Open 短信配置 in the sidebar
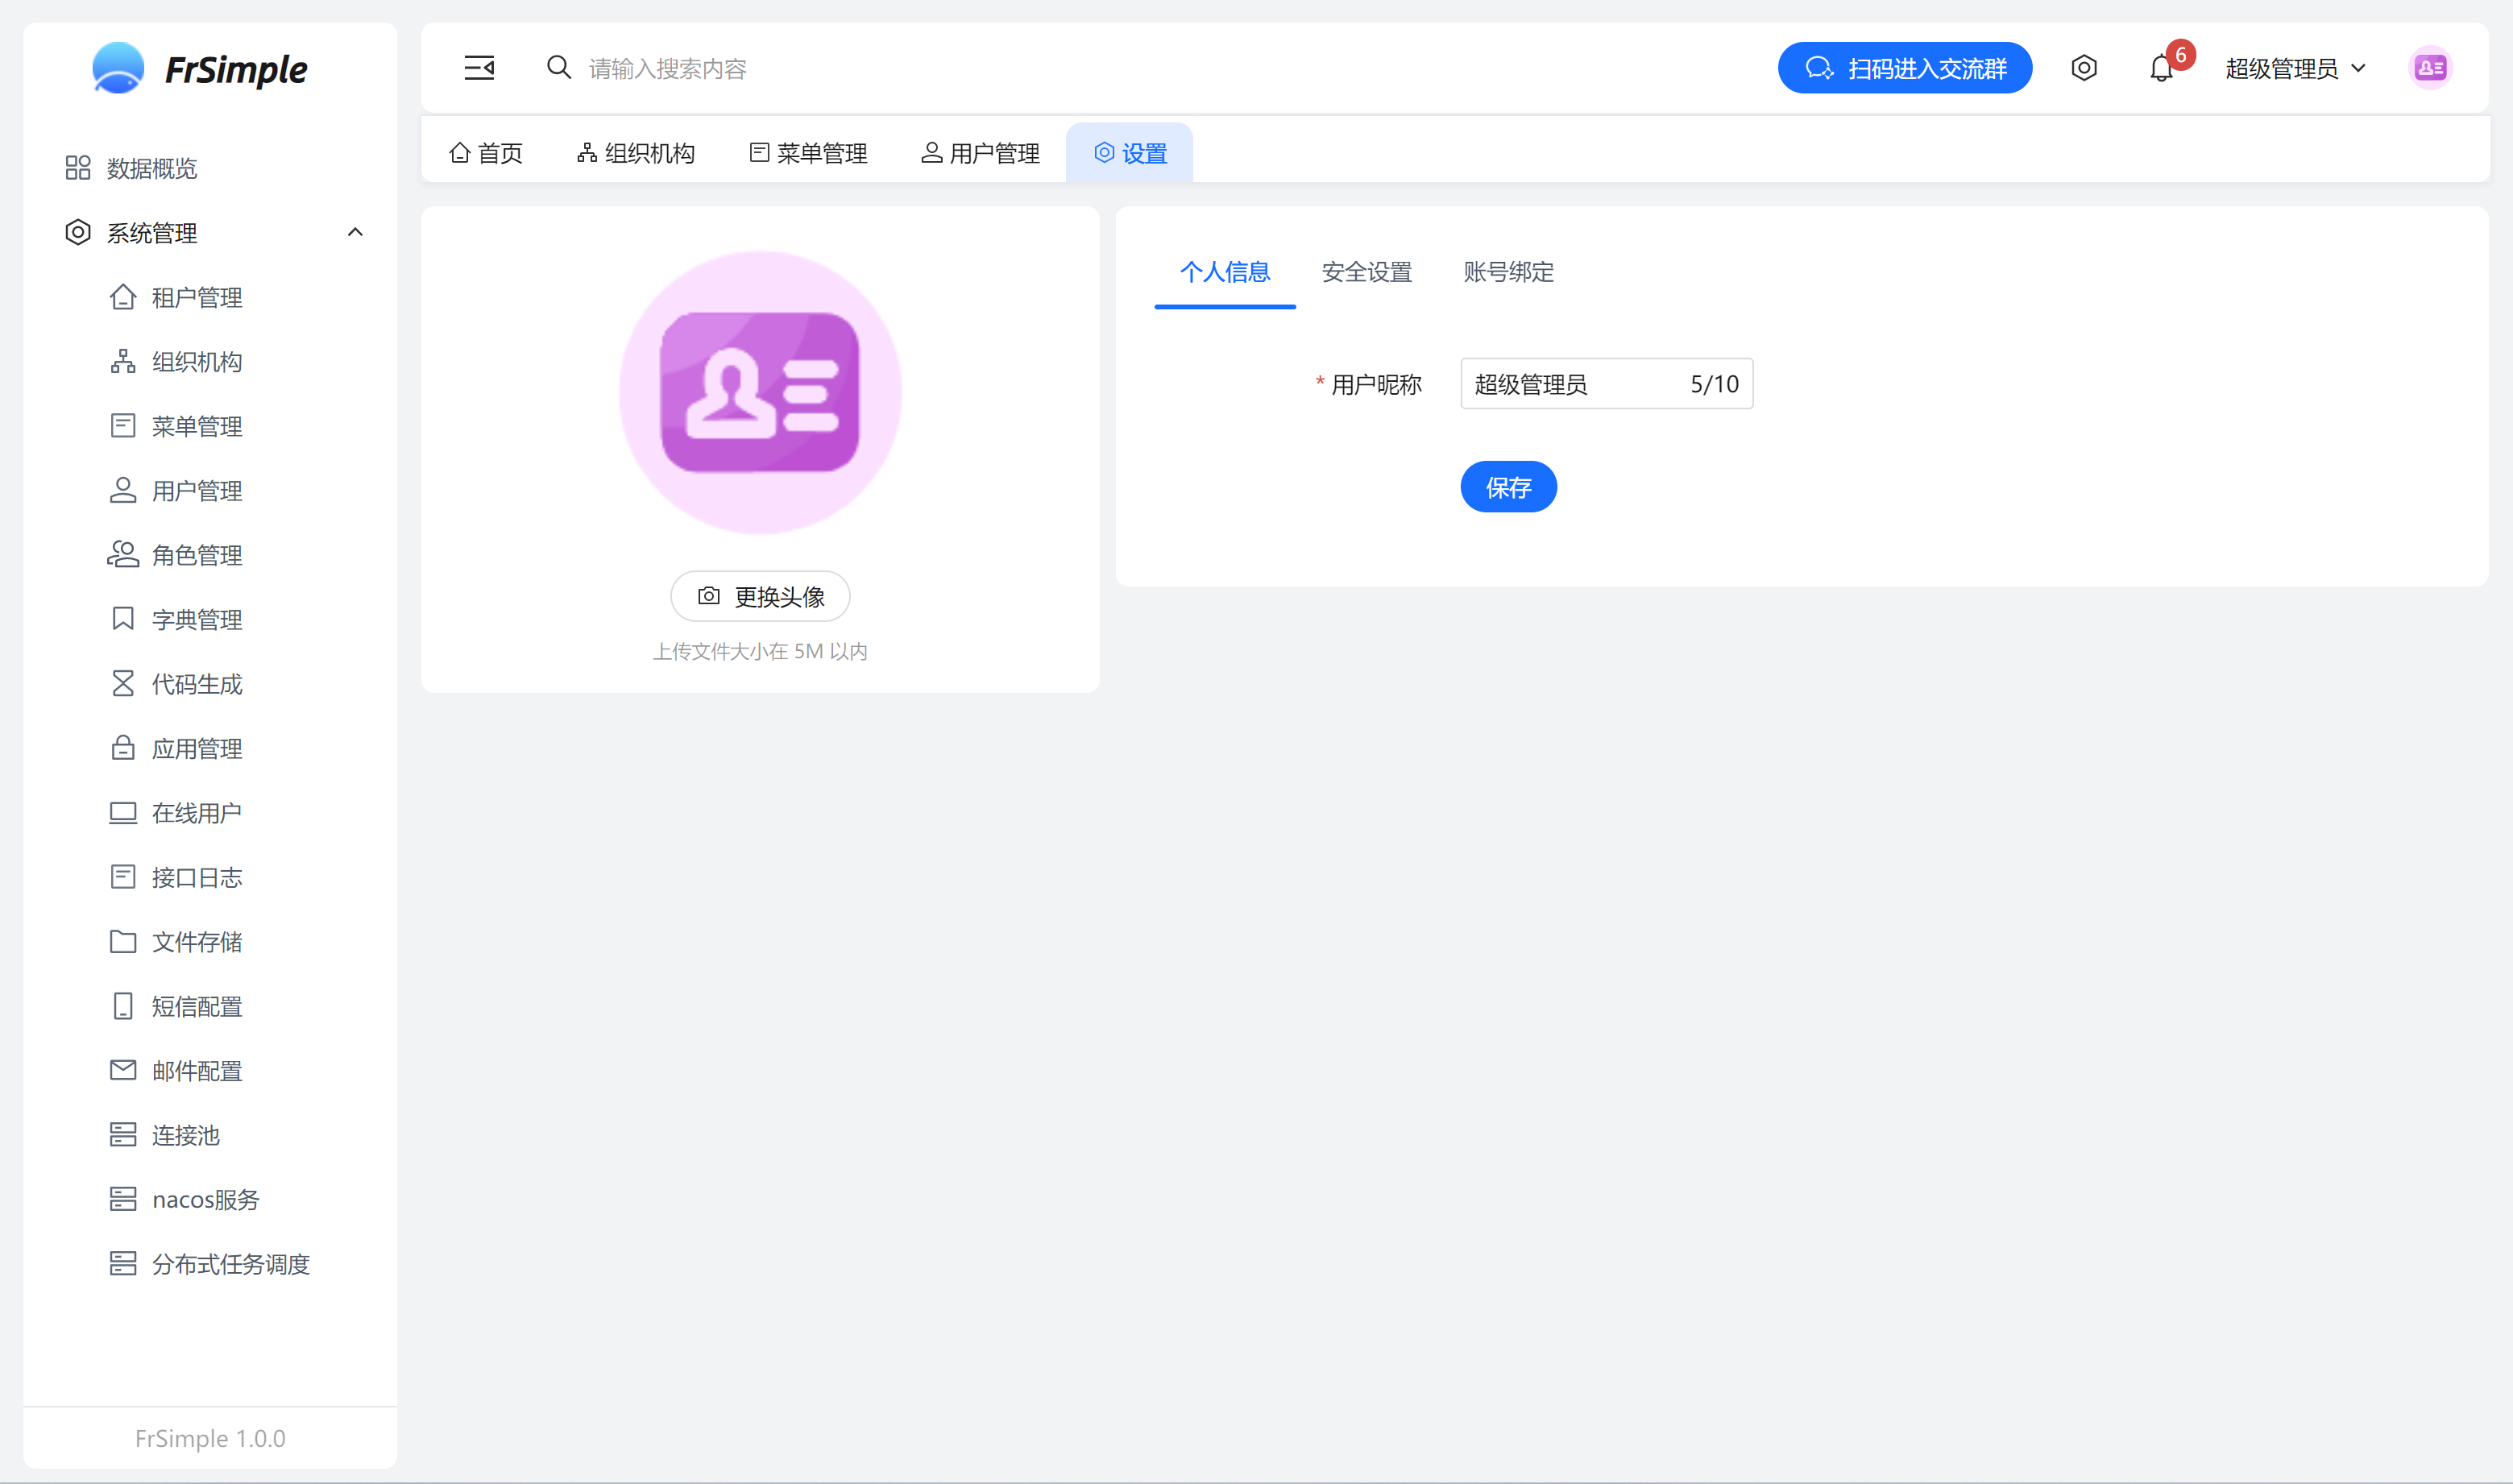2513x1484 pixels. [x=197, y=1006]
